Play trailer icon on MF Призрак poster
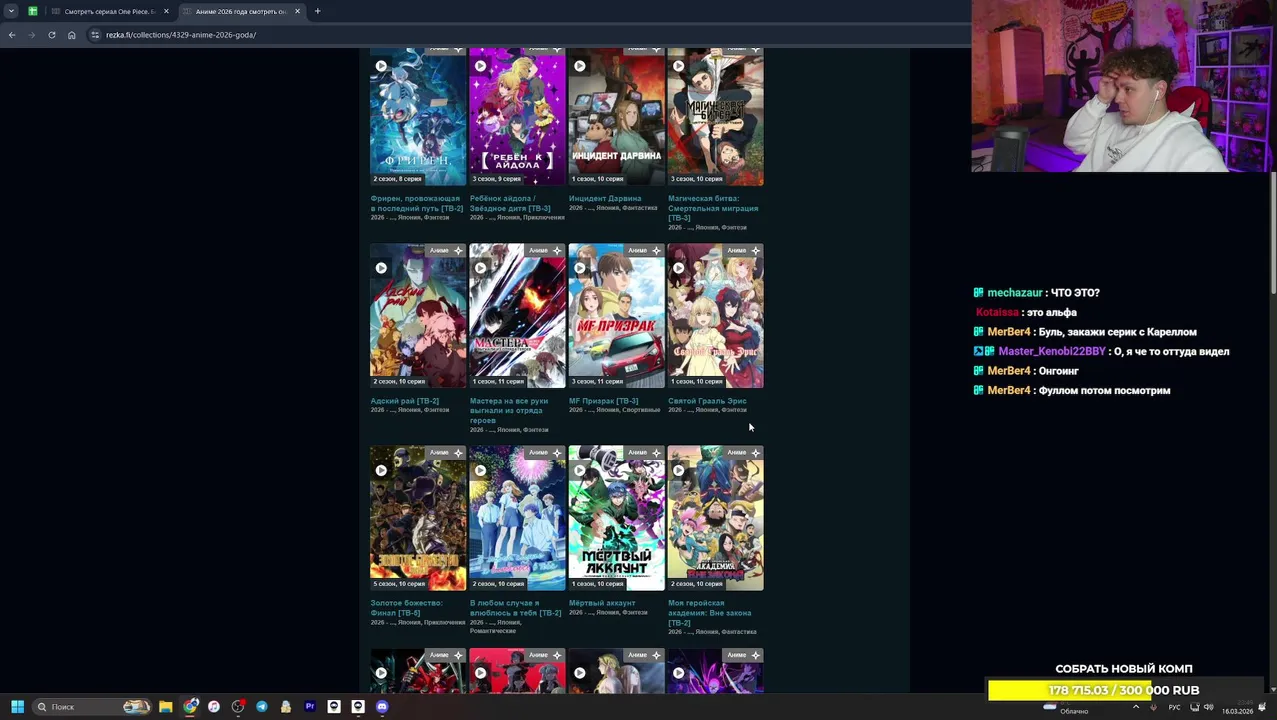Image resolution: width=1277 pixels, height=720 pixels. (579, 268)
